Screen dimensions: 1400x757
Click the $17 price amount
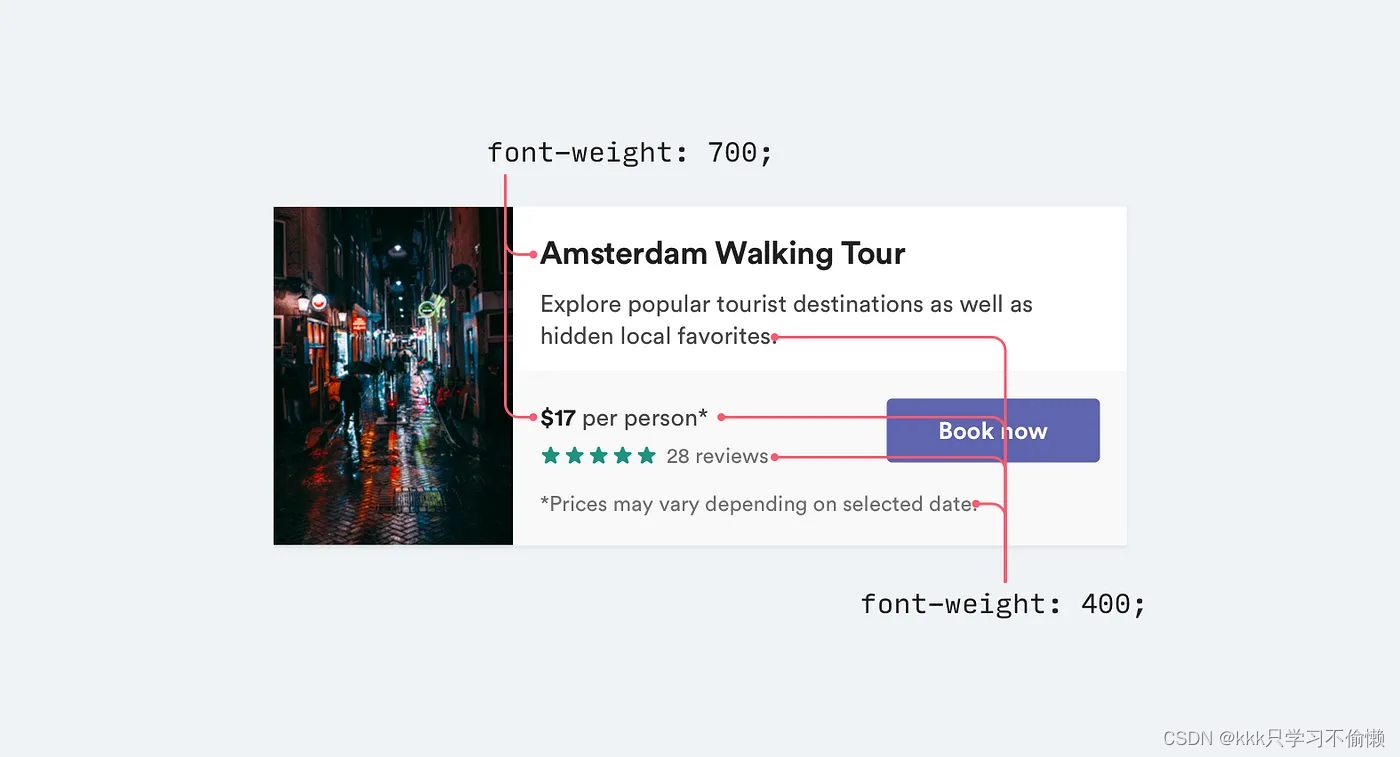click(x=558, y=418)
